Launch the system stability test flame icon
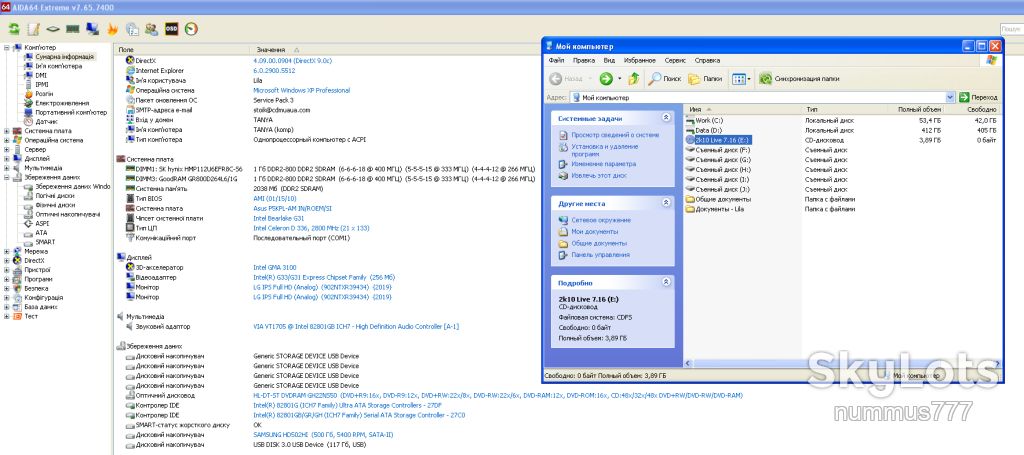Viewport: 1024px width, 455px height. point(112,29)
